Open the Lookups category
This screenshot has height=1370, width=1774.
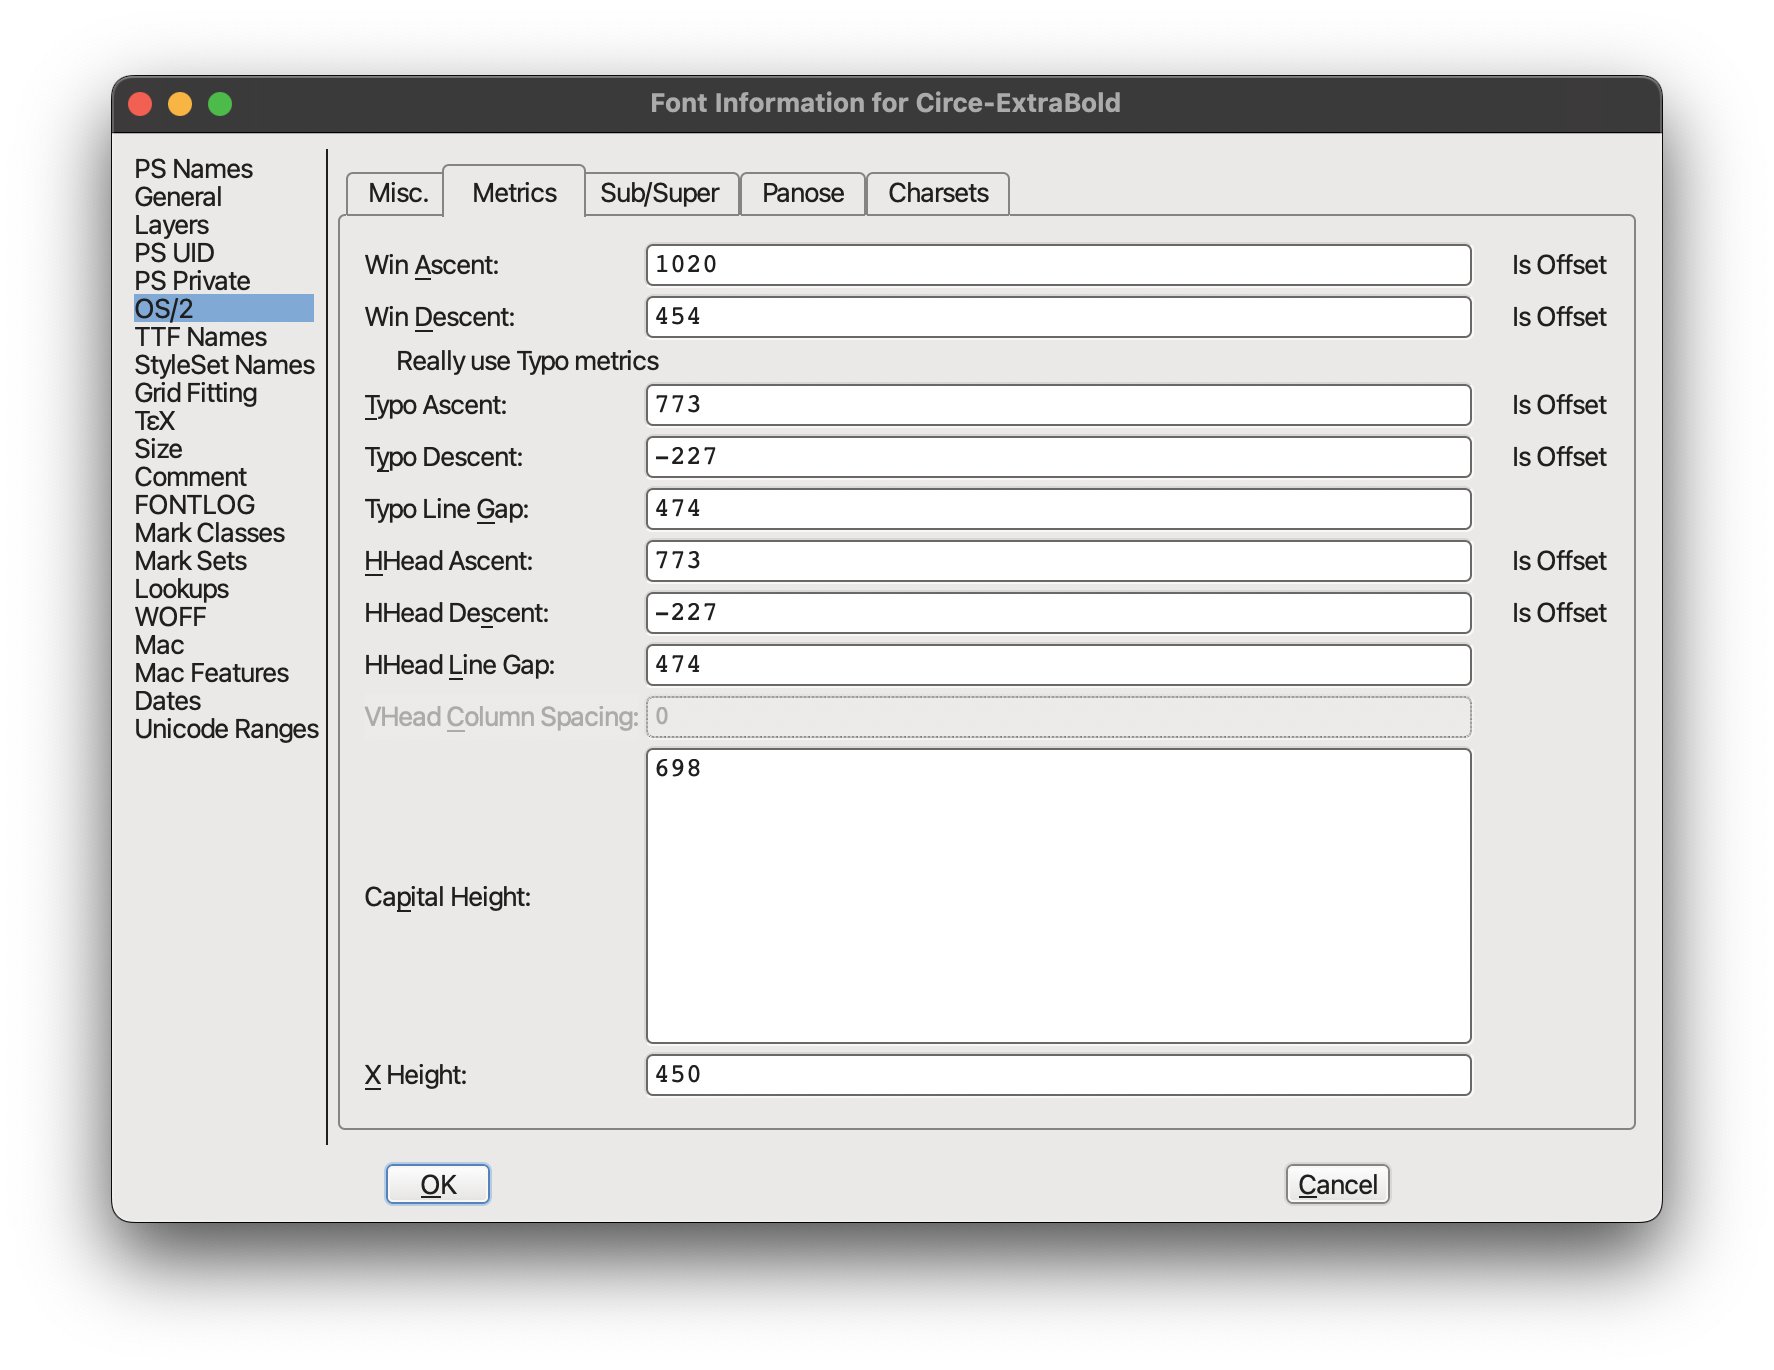182,589
